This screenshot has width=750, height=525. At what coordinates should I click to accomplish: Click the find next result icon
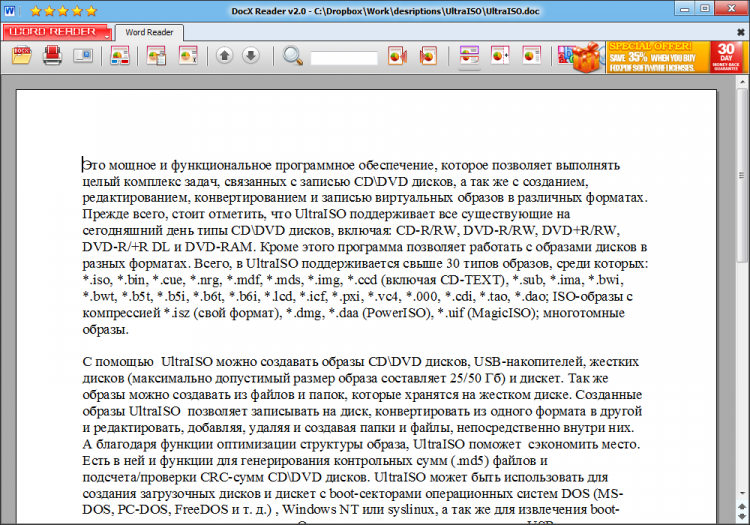click(427, 56)
